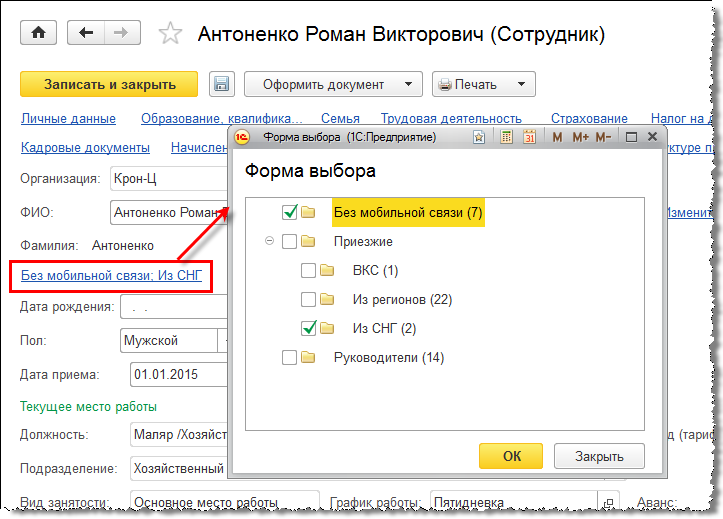This screenshot has height=519, width=723.
Task: Check the 'Из регионов (22)' checkbox
Action: [308, 299]
